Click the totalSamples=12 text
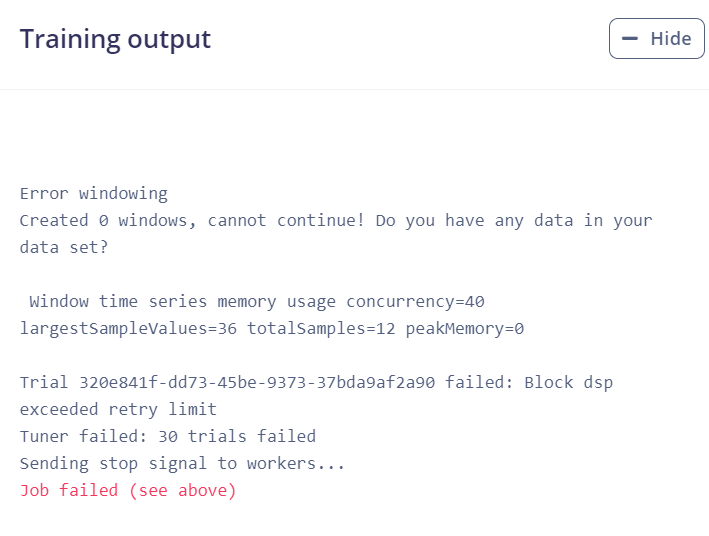Viewport: 709px width, 536px height. [321, 328]
